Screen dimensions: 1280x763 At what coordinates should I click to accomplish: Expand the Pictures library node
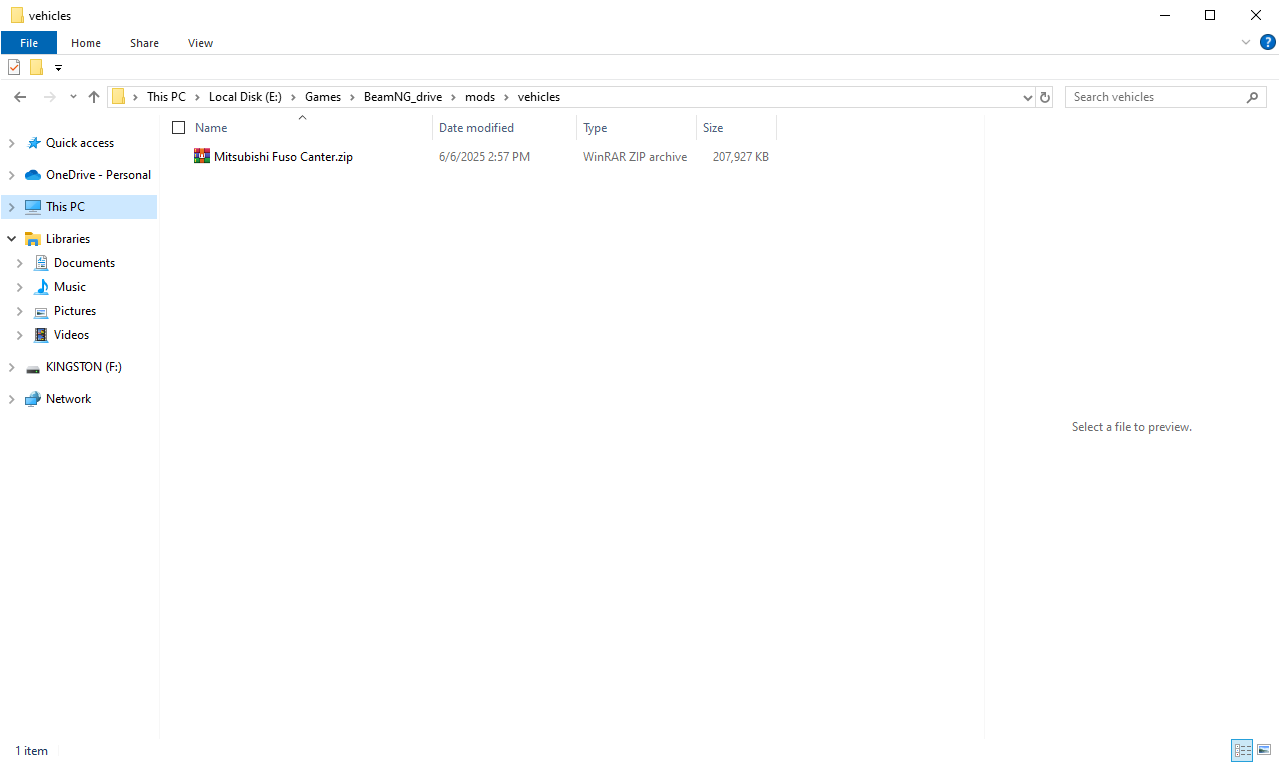click(x=20, y=311)
